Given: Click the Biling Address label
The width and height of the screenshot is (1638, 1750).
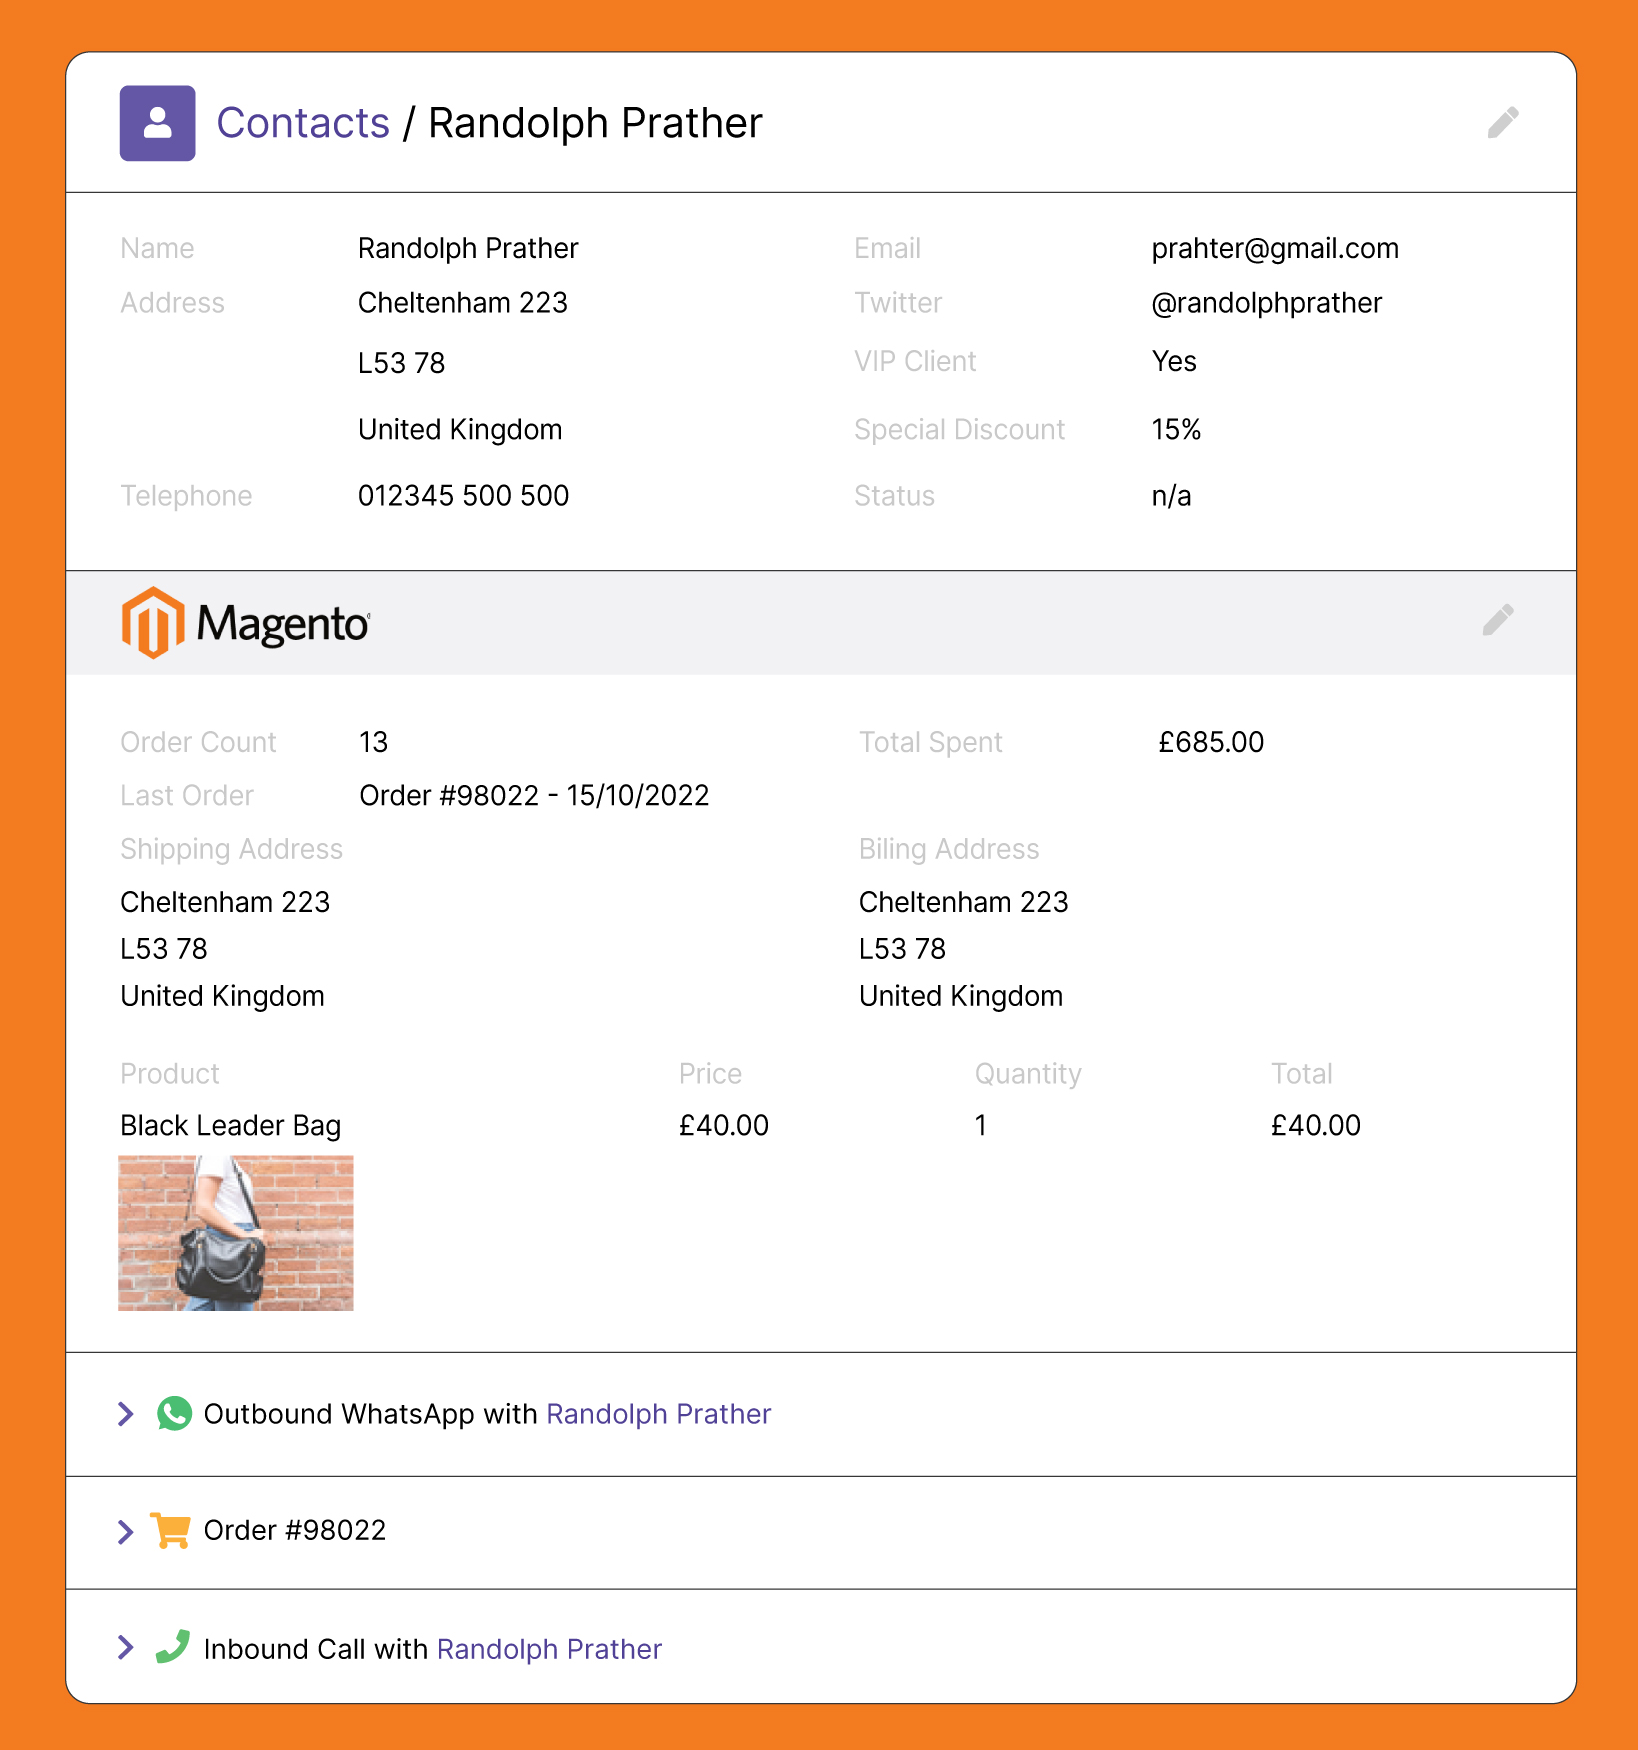Looking at the screenshot, I should [x=949, y=849].
